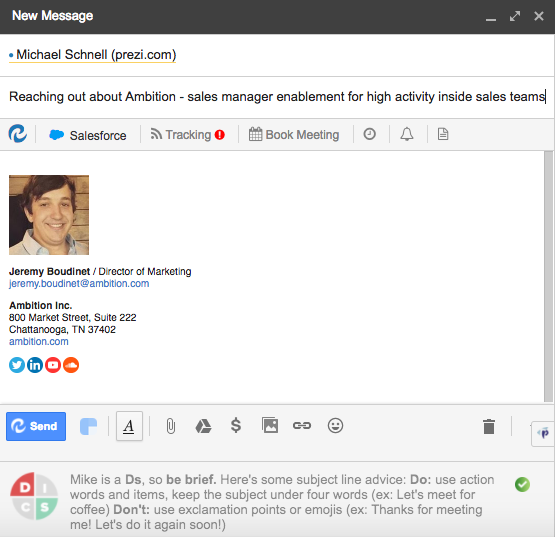
Task: Insert a link using chain icon
Action: (x=302, y=425)
